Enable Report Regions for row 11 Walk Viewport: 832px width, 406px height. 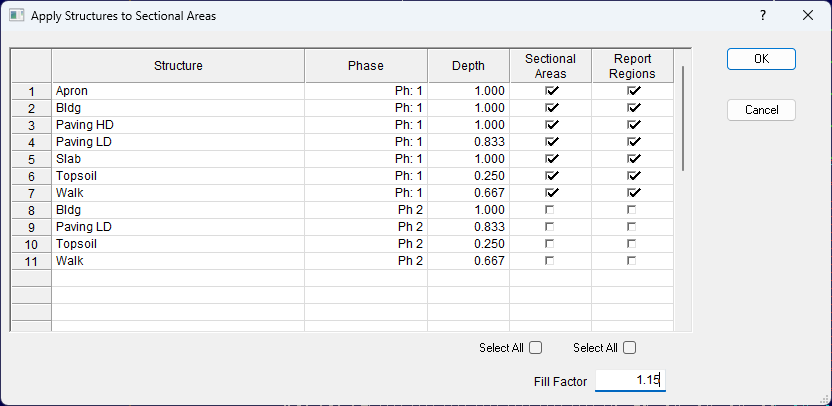pyautogui.click(x=631, y=261)
